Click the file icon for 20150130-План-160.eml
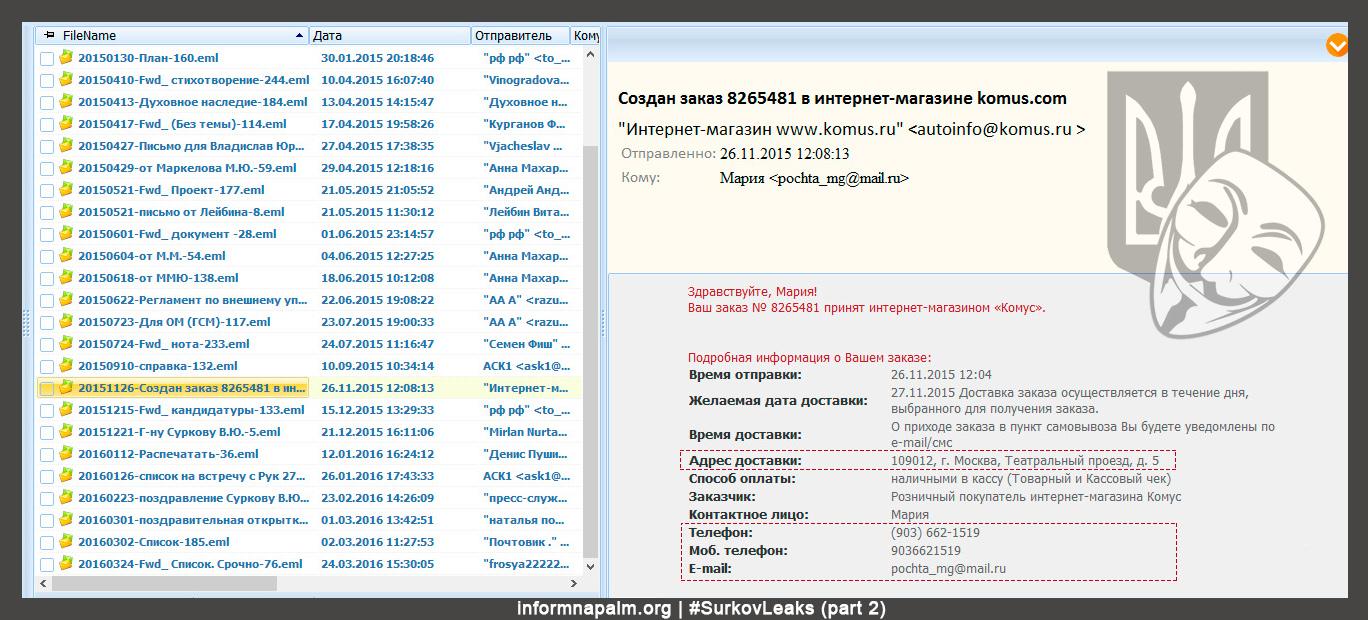The image size is (1368, 620). [66, 57]
